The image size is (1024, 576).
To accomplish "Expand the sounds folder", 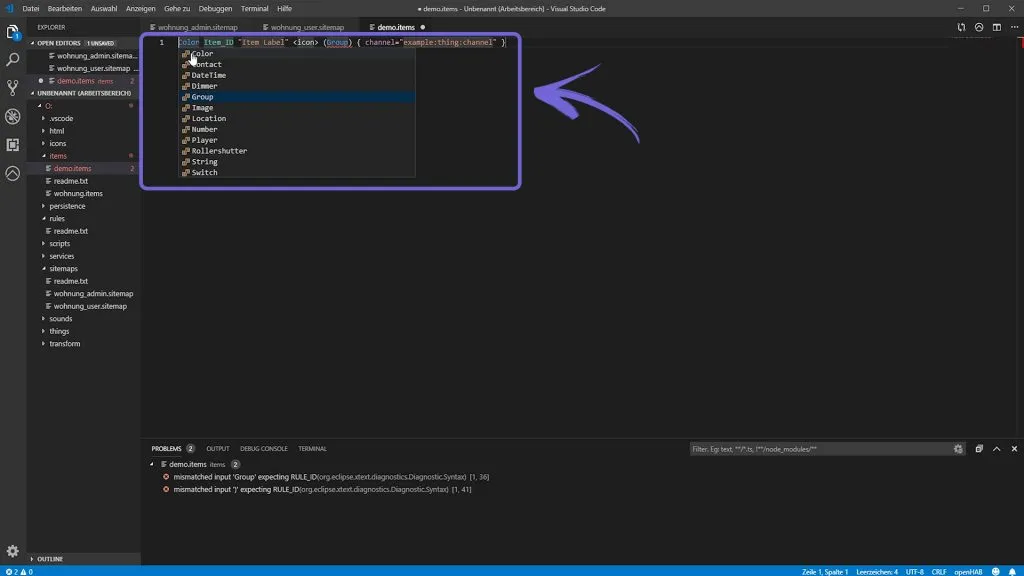I will pyautogui.click(x=44, y=319).
